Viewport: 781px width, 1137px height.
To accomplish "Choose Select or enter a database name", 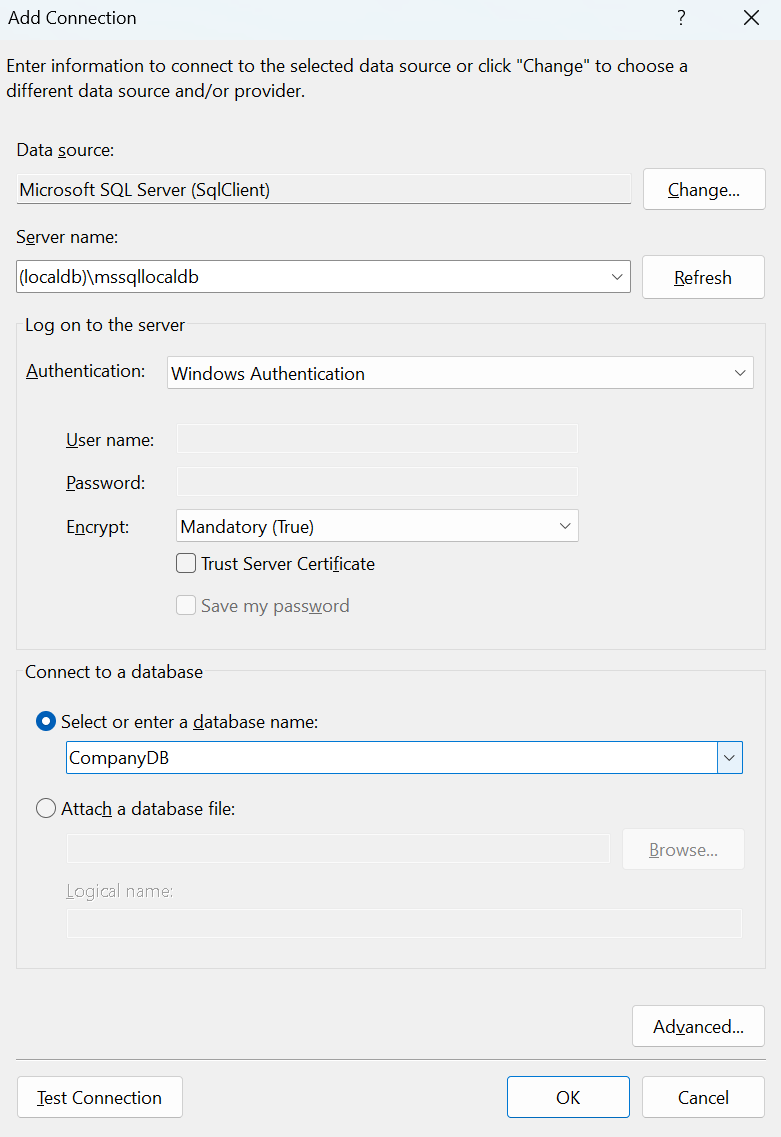I will [46, 721].
